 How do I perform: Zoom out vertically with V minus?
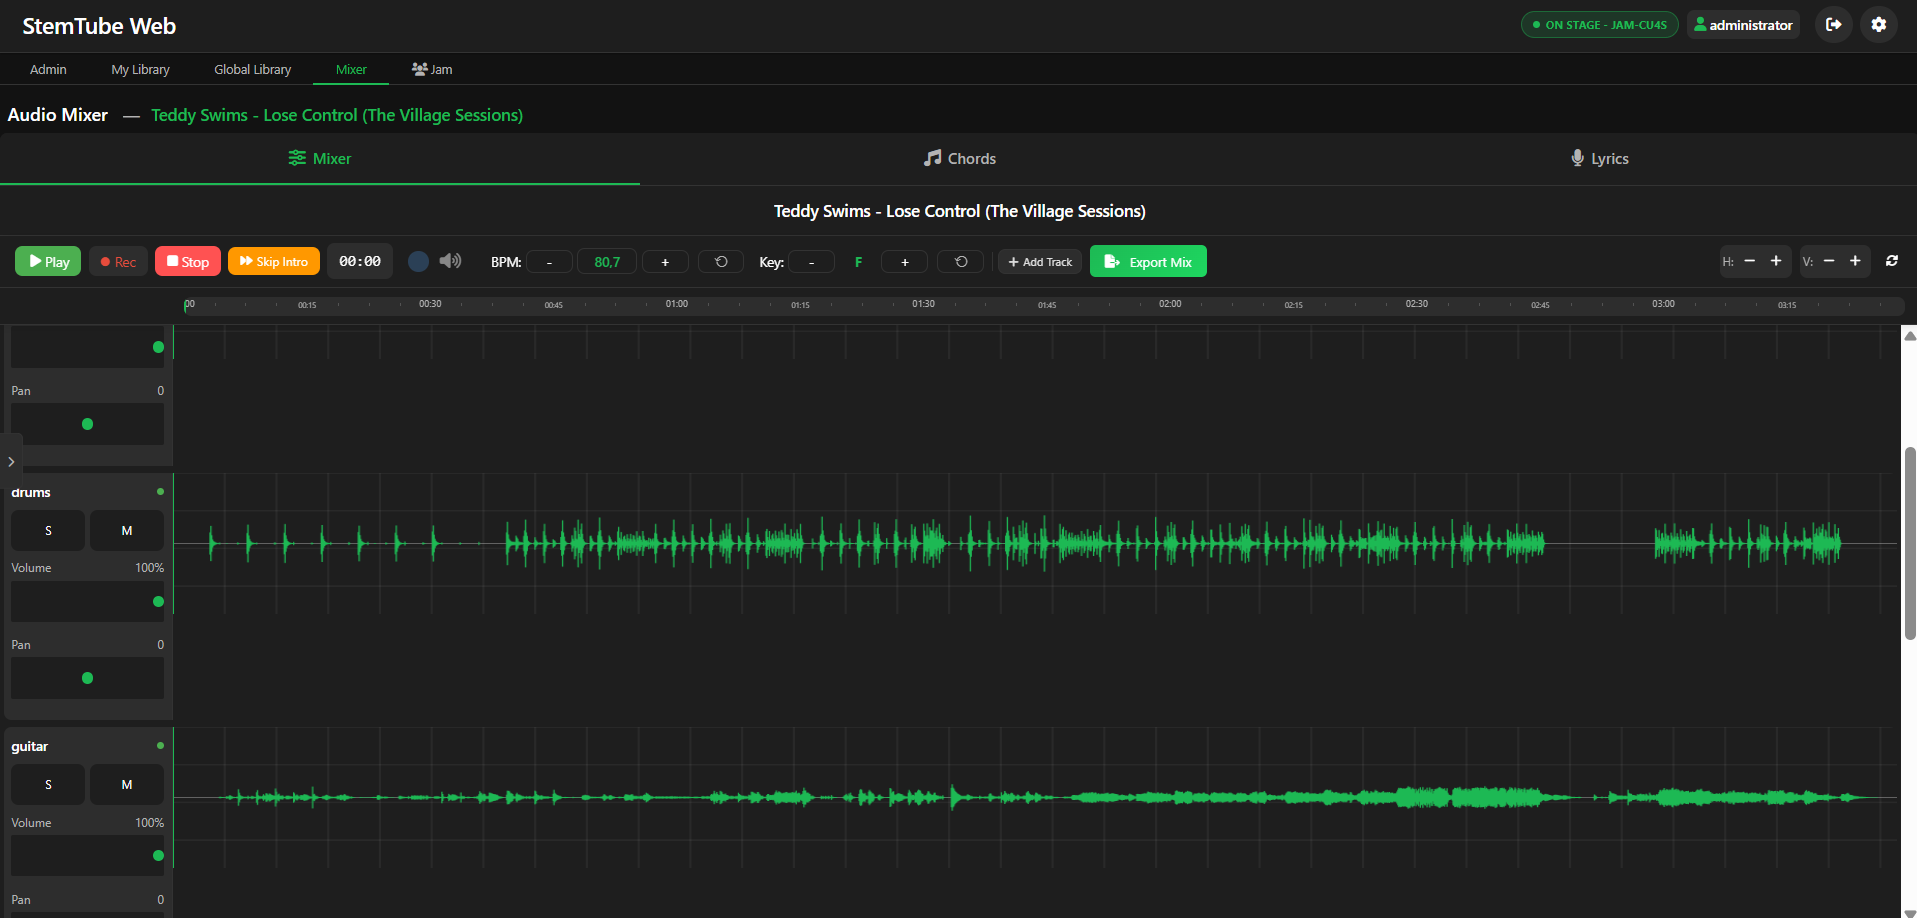point(1829,261)
